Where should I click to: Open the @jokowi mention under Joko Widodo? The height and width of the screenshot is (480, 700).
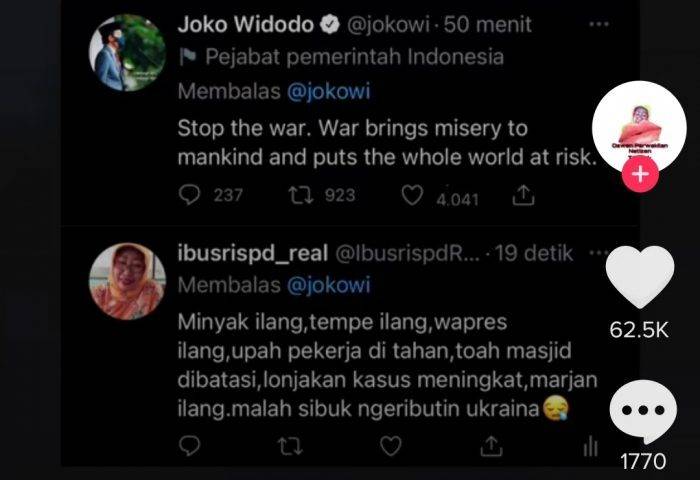329,92
